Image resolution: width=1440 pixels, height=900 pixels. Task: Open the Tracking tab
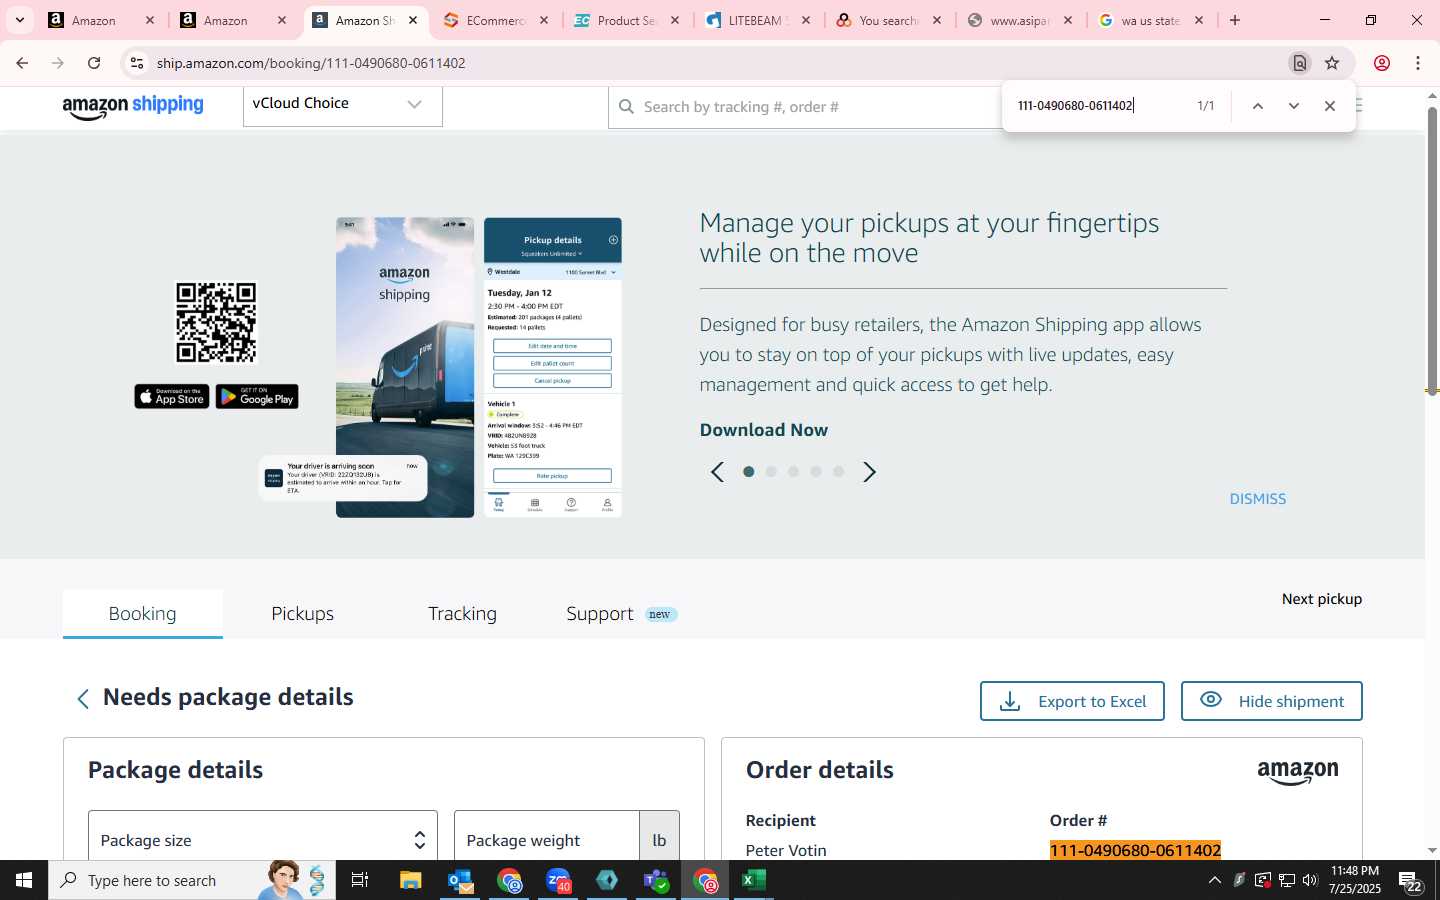[x=462, y=614]
